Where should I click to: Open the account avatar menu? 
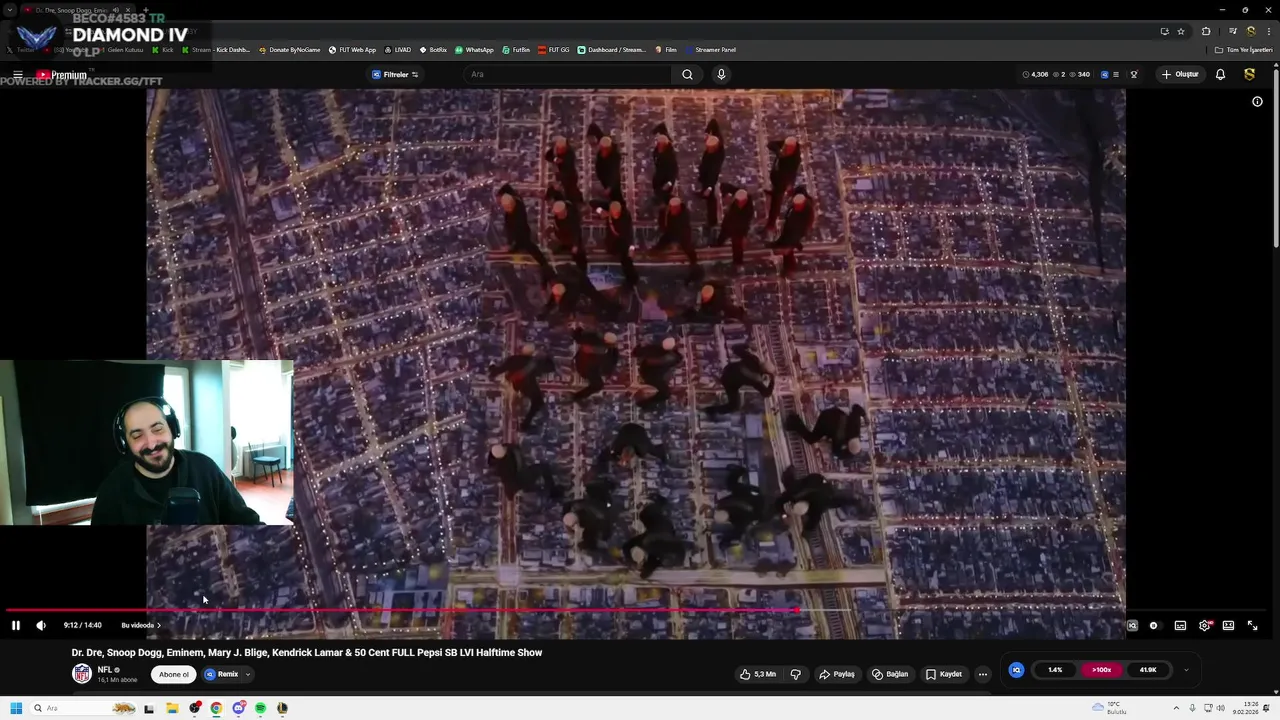pos(1249,74)
